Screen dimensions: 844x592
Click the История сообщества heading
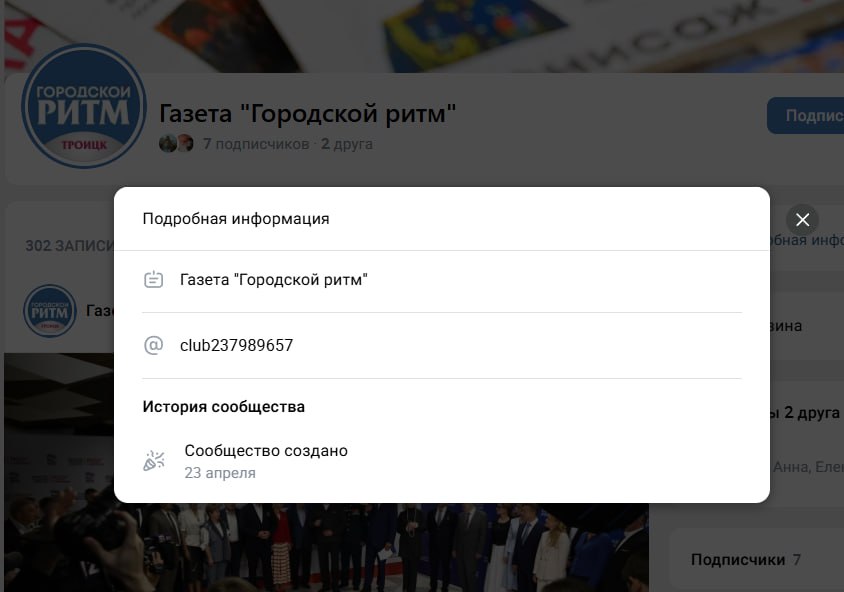pos(223,407)
